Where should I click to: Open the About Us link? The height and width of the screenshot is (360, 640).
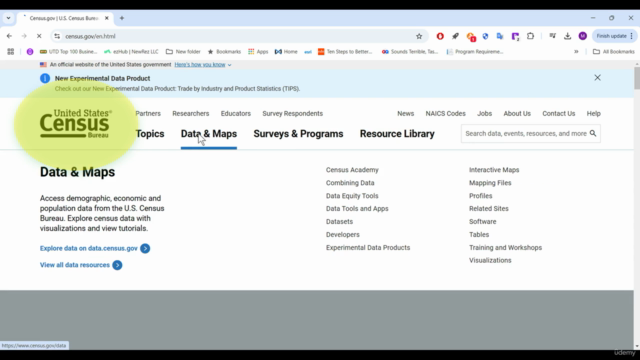click(517, 113)
